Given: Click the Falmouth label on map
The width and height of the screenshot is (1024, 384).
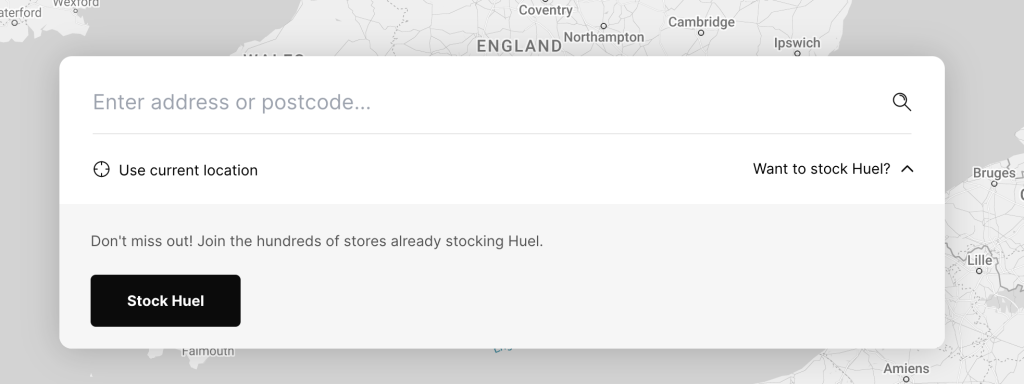Looking at the screenshot, I should point(208,351).
